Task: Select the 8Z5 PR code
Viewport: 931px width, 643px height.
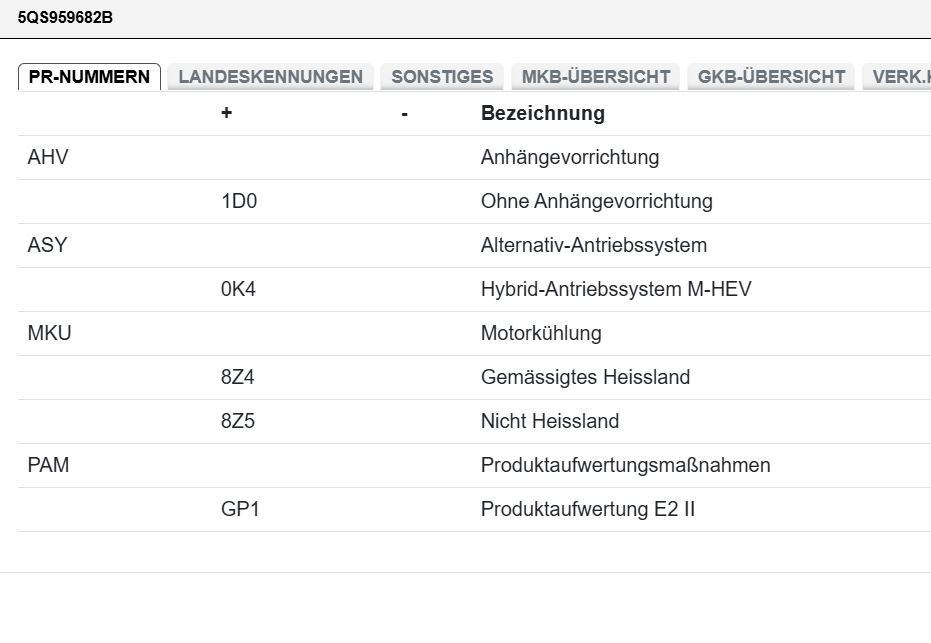Action: pyautogui.click(x=238, y=421)
